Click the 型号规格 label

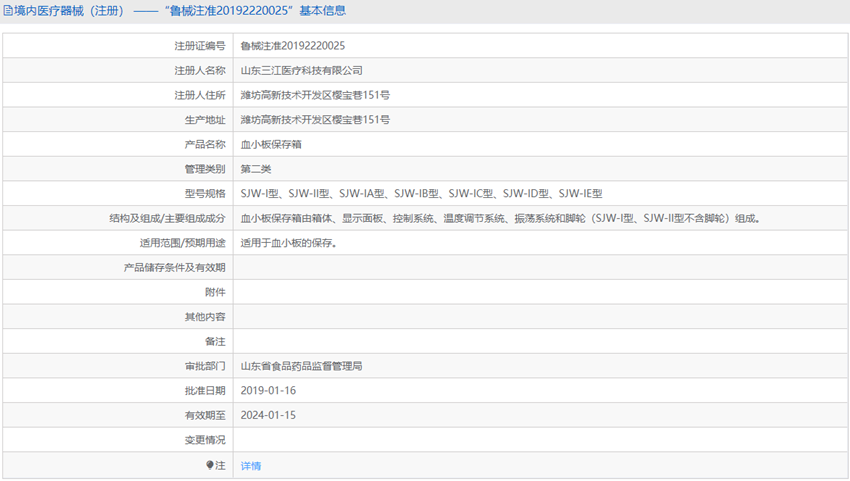tap(205, 194)
